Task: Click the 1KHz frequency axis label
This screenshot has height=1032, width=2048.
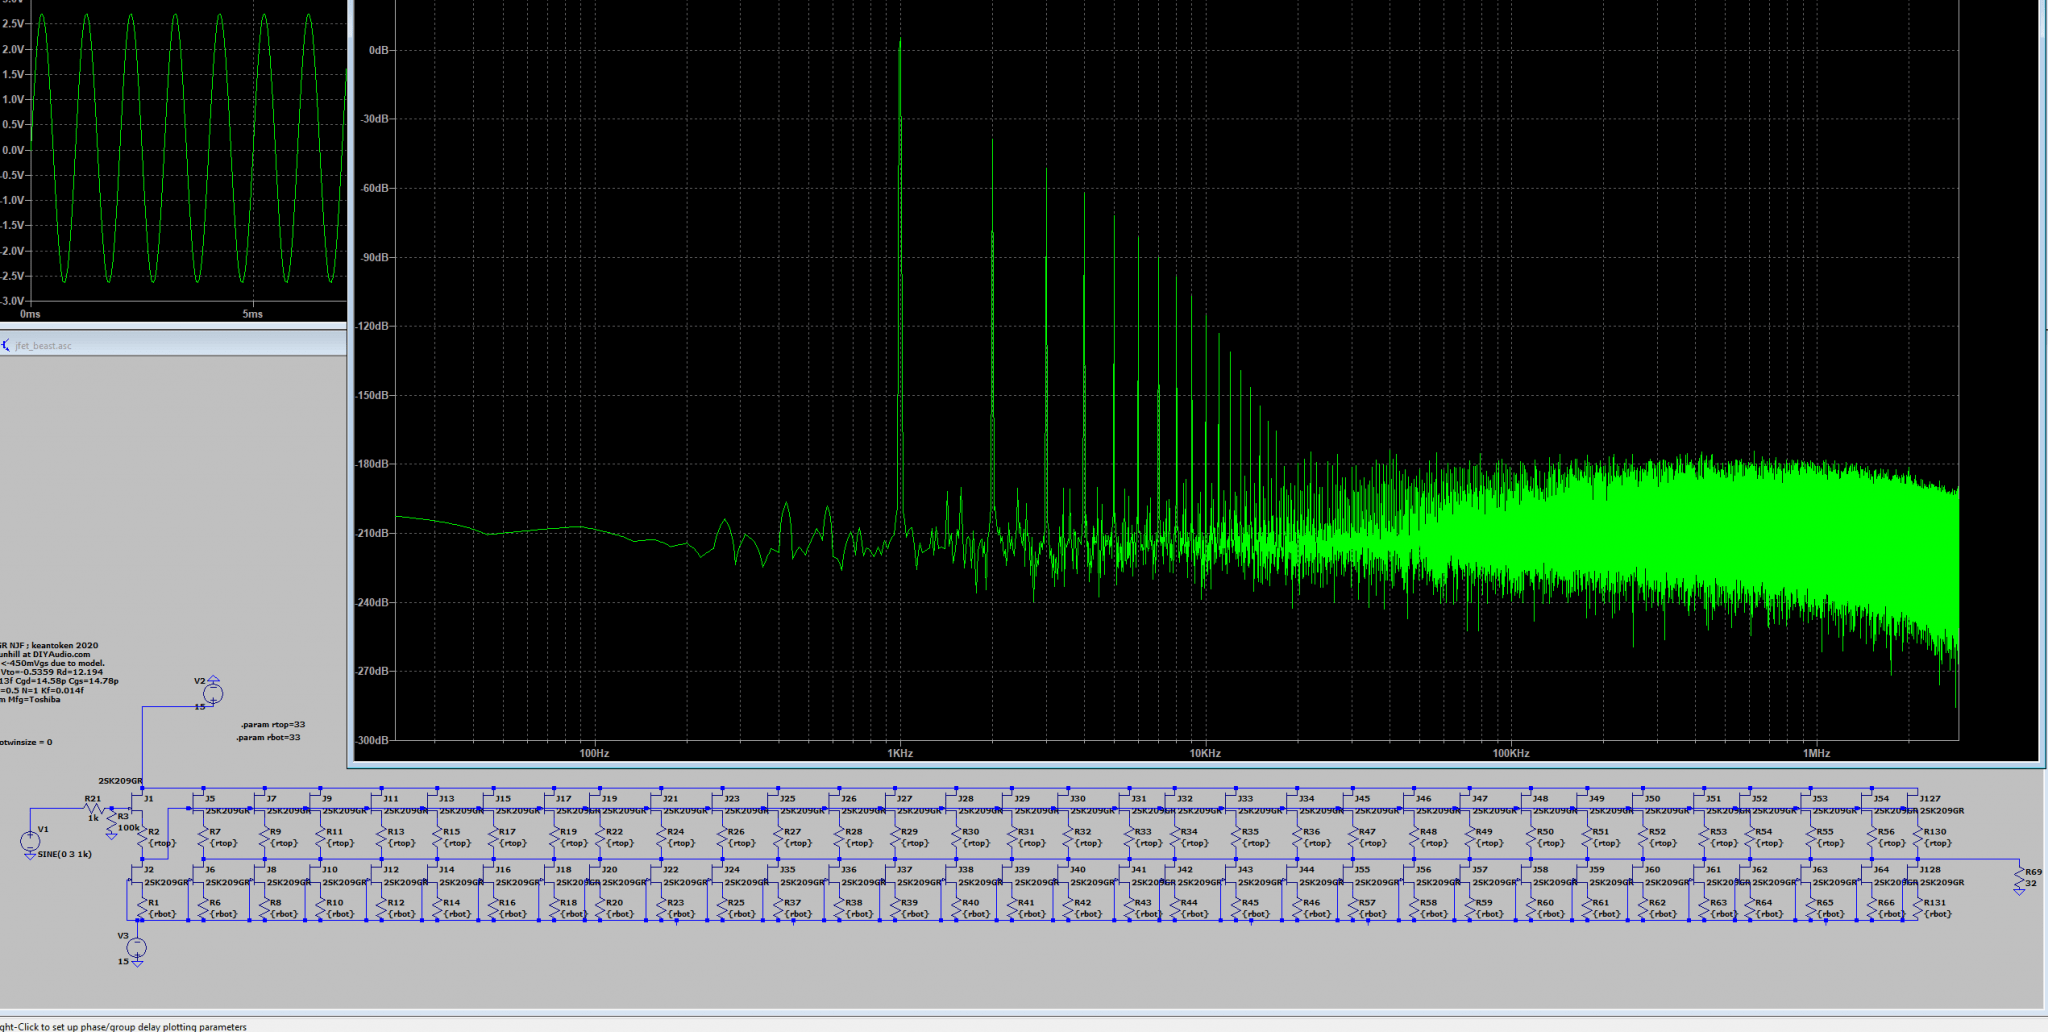Action: [x=900, y=753]
